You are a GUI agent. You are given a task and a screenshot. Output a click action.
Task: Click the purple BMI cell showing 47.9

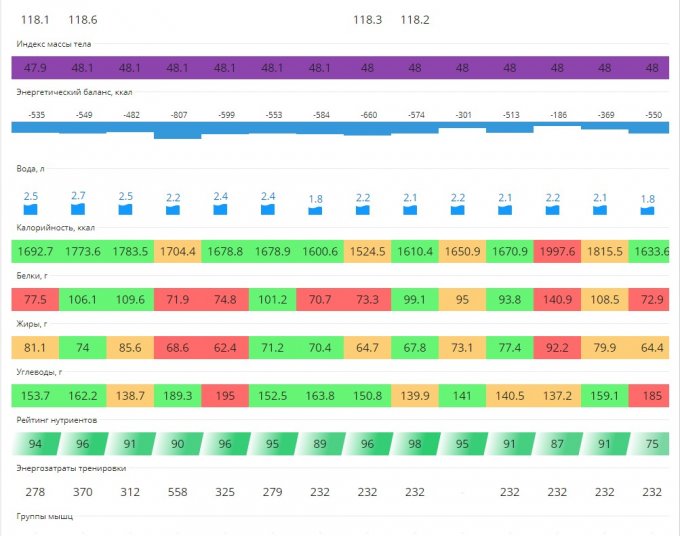click(x=35, y=68)
